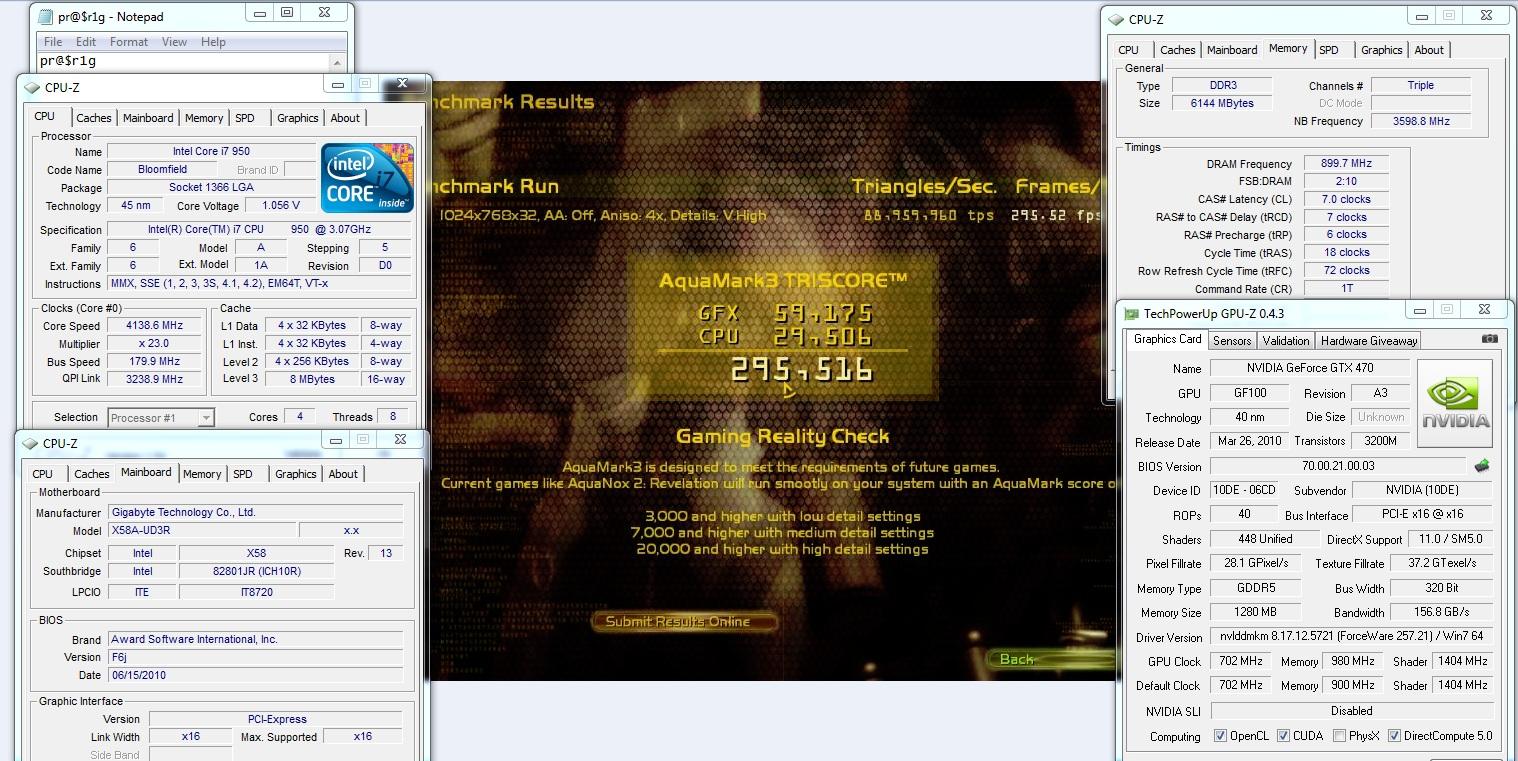Open Memory tab in CPU-Z processor window
Screen dimensions: 1518x761
[x=204, y=118]
